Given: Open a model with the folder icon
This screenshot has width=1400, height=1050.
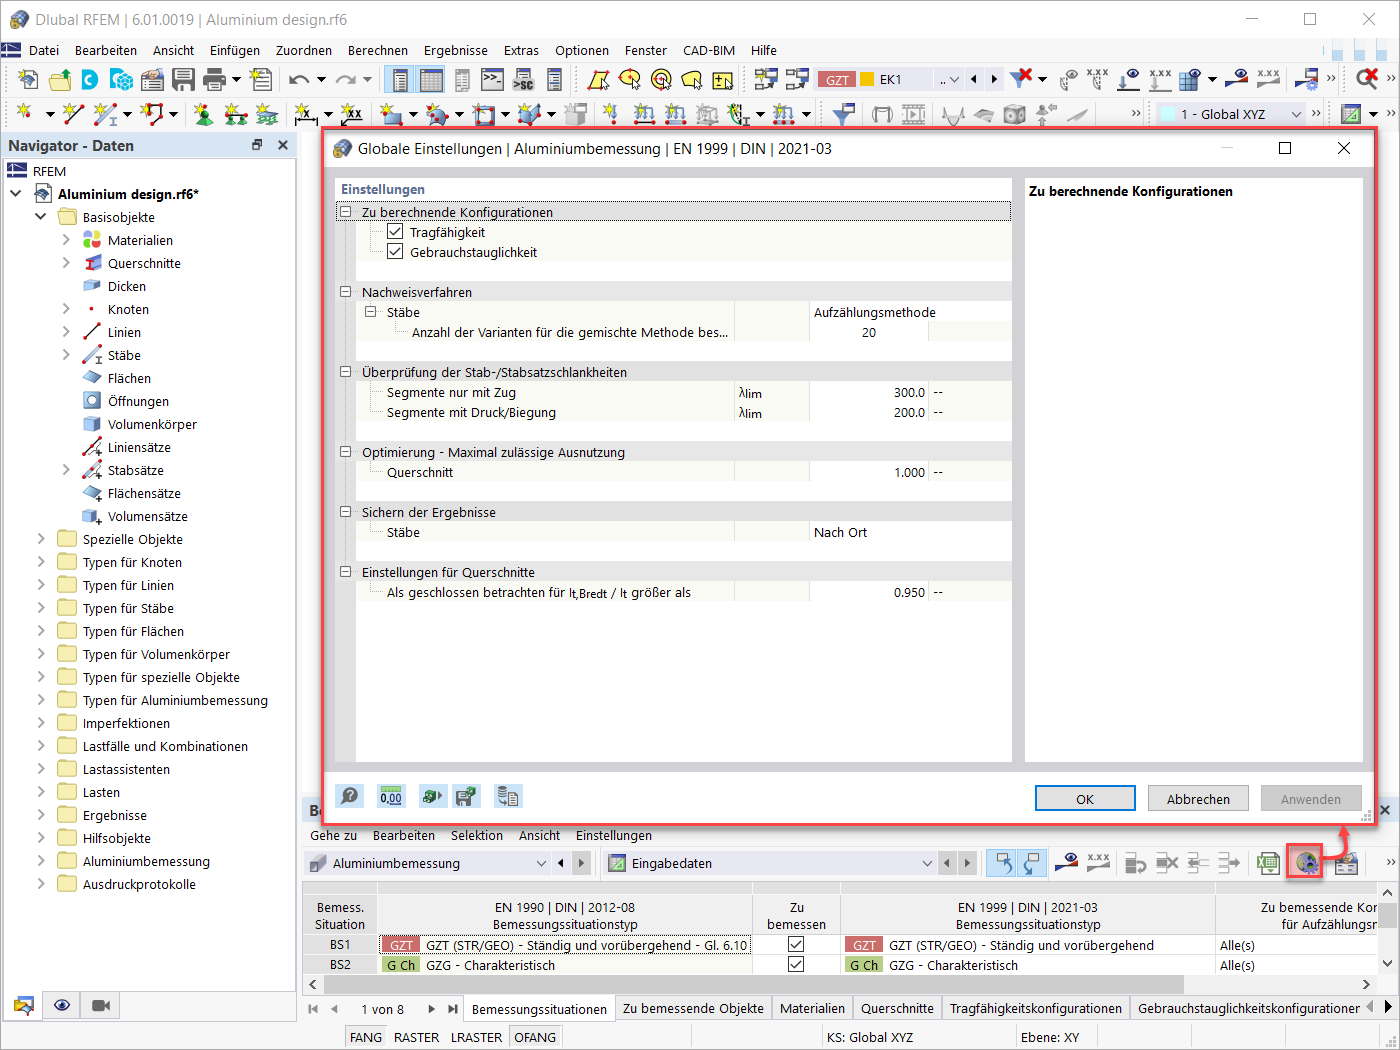Looking at the screenshot, I should (59, 80).
